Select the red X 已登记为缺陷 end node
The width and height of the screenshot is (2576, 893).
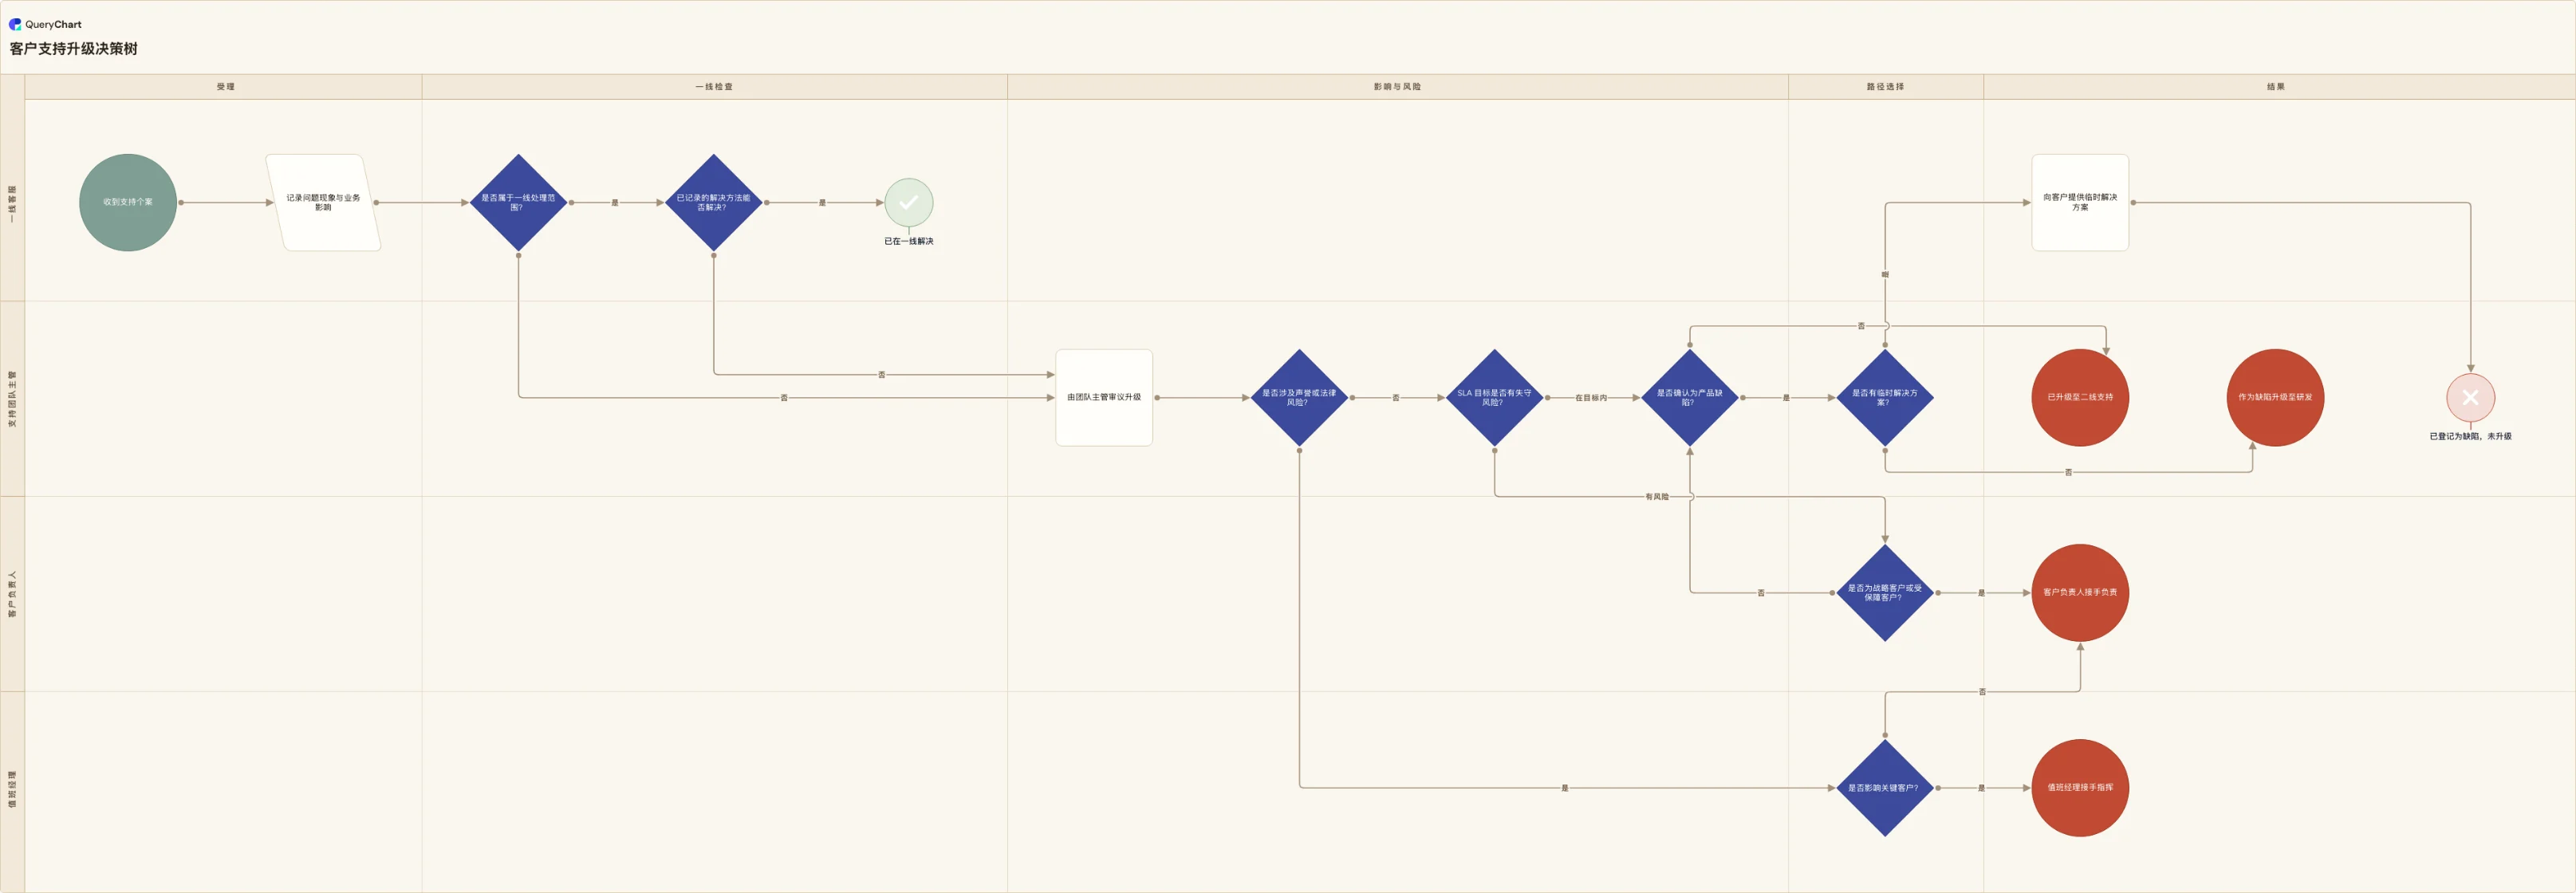tap(2470, 397)
